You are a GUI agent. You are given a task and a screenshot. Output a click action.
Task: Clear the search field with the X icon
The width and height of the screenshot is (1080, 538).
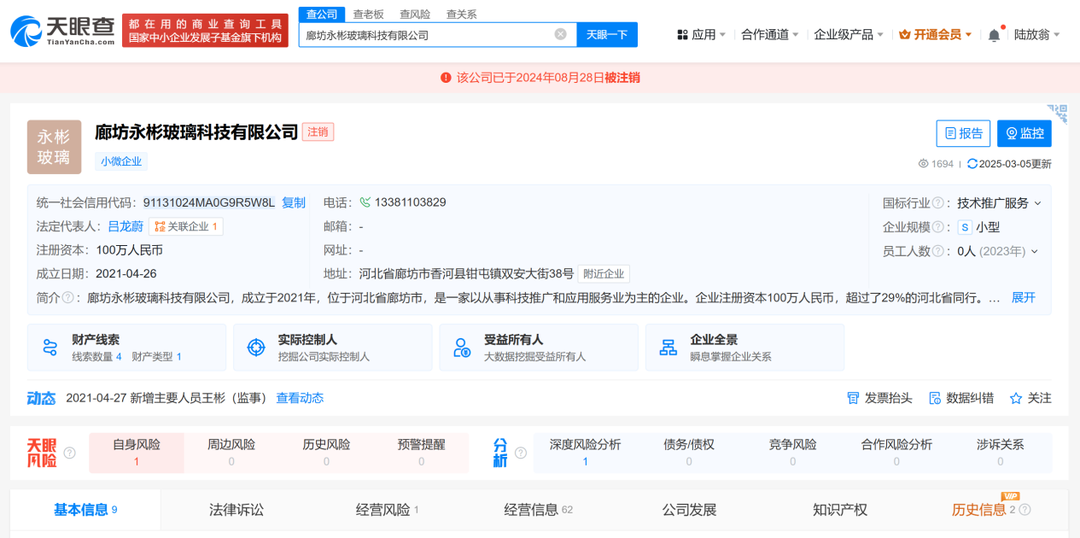point(561,34)
